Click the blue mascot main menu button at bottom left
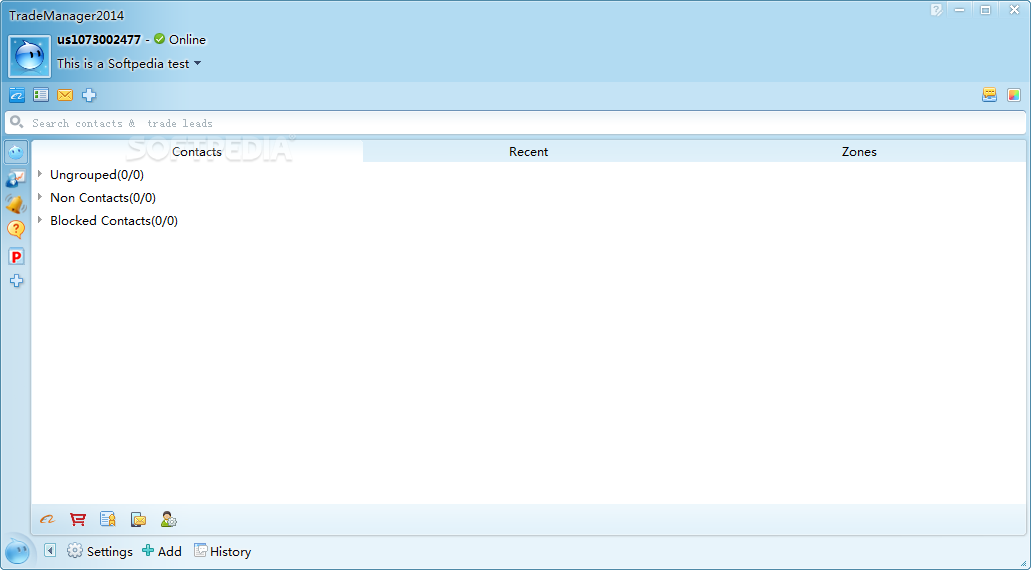 (16, 551)
